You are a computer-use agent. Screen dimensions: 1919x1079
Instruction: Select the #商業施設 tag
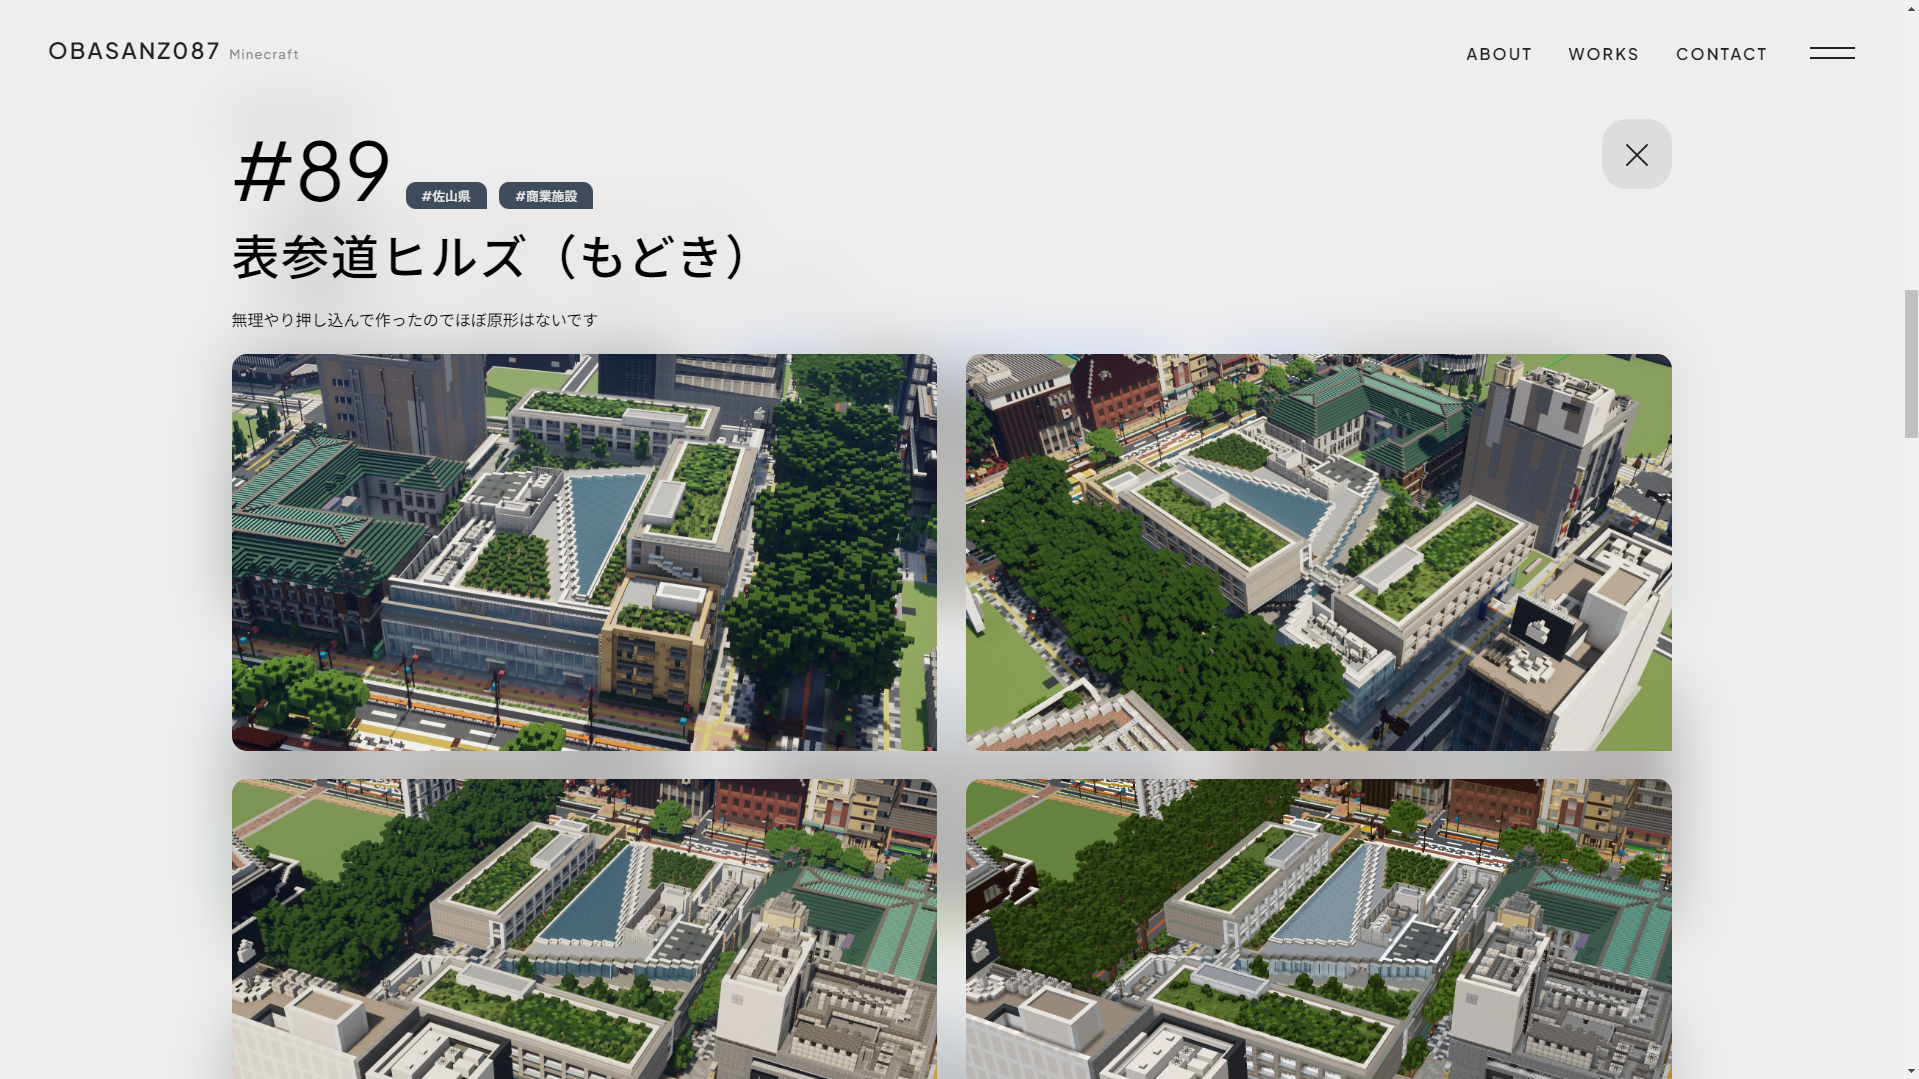point(546,196)
